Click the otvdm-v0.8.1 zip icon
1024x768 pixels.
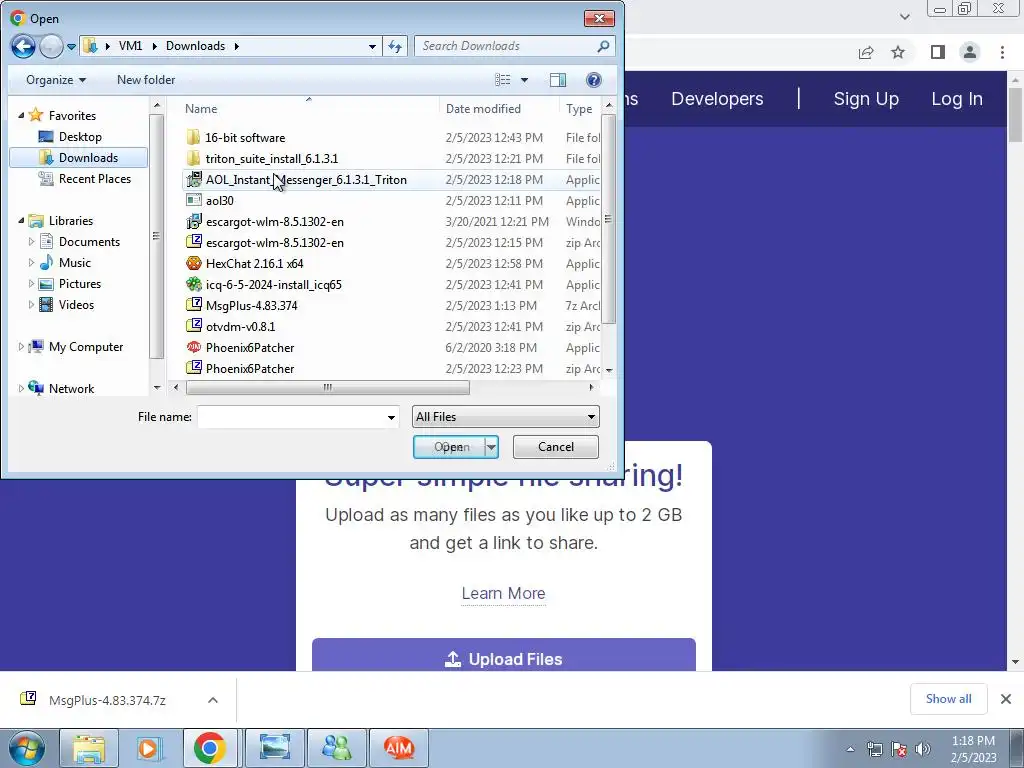194,326
